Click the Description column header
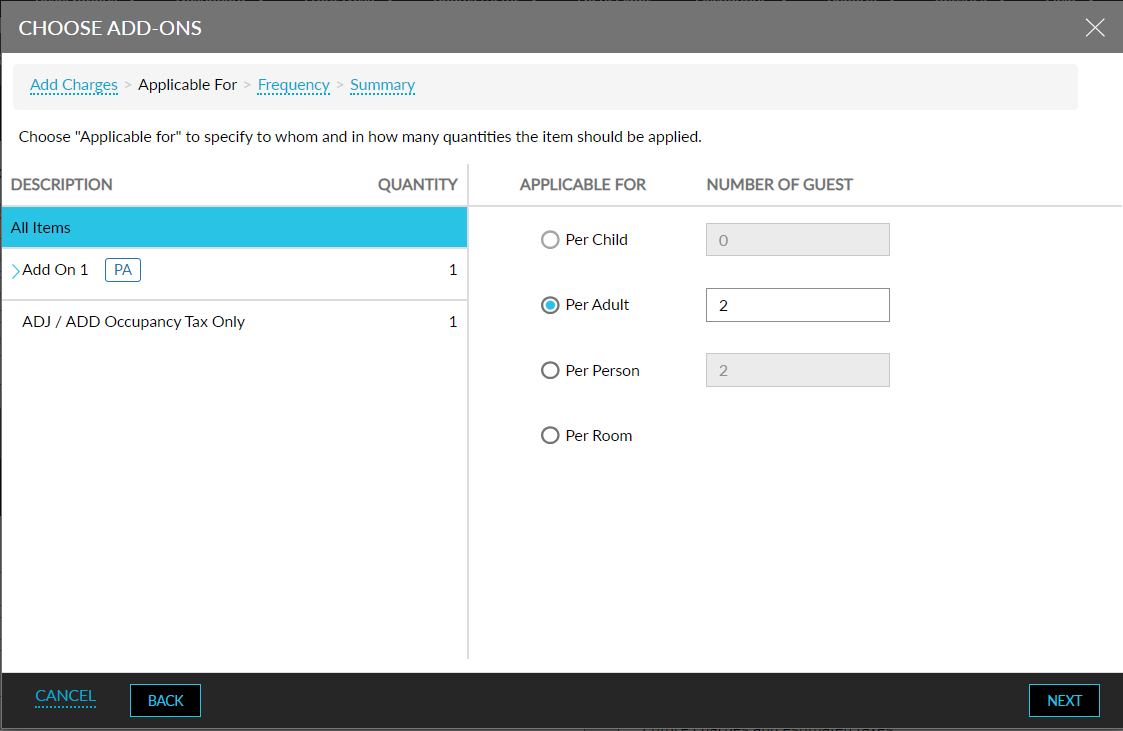Viewport: 1123px width, 731px height. pos(61,184)
